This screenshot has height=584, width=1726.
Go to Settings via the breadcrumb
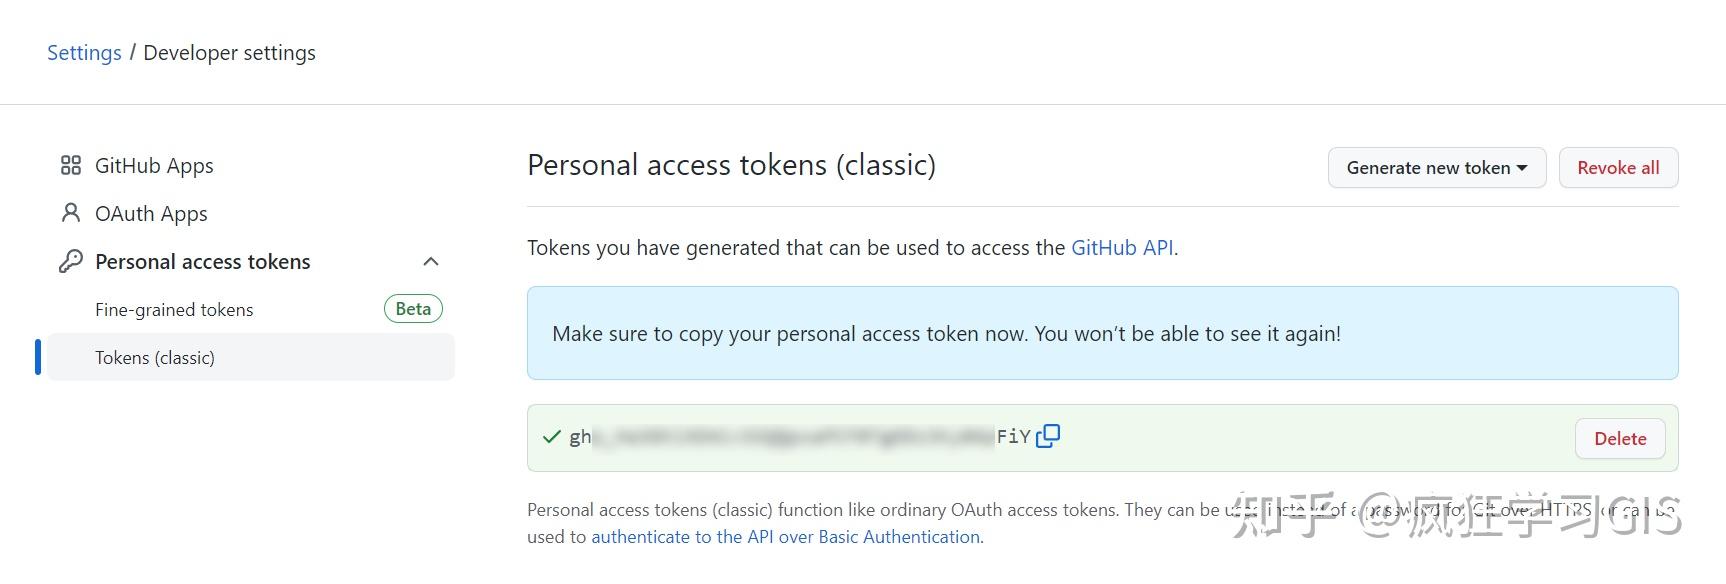click(84, 52)
